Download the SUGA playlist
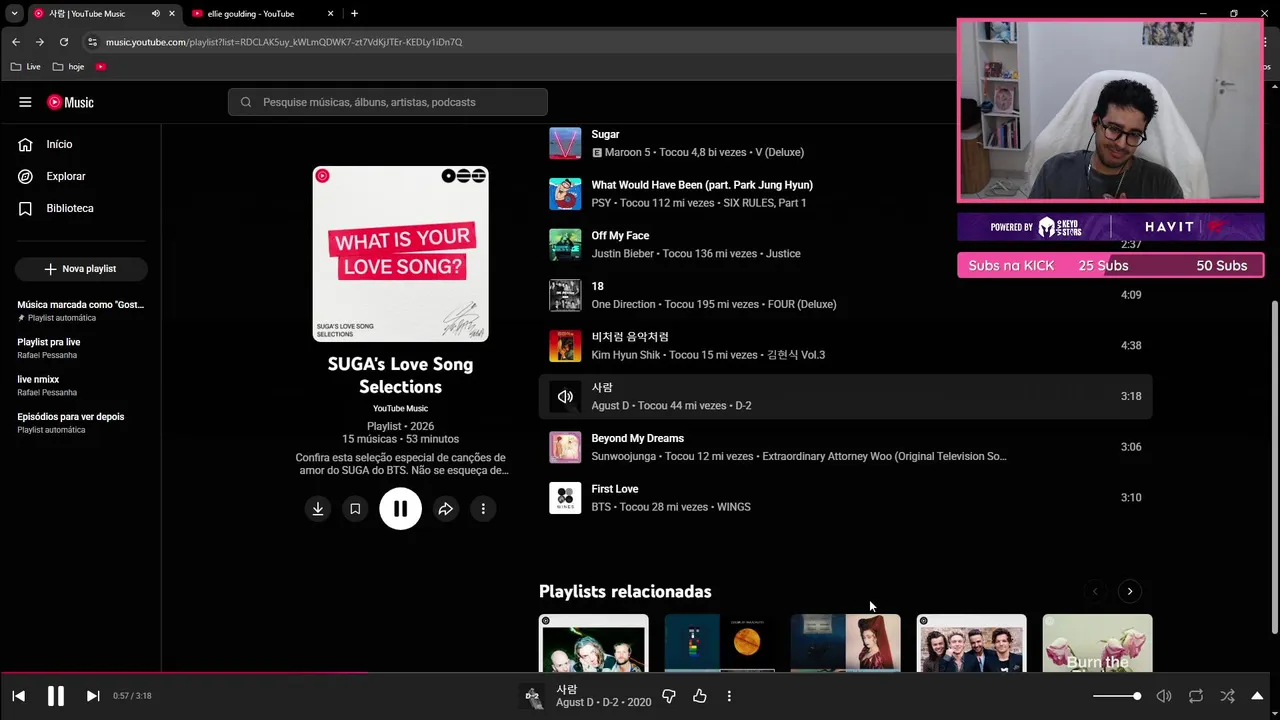Screen dimensions: 1280x720 (x=318, y=509)
